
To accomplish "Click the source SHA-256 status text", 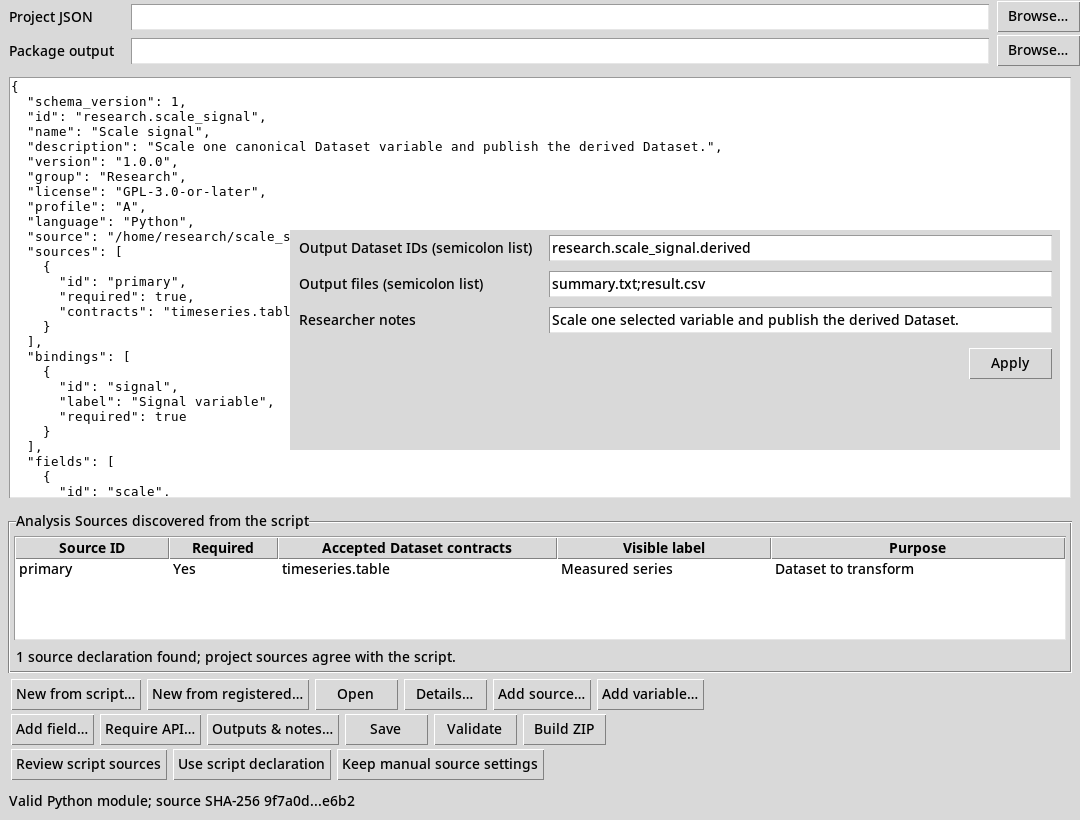I will (x=182, y=801).
